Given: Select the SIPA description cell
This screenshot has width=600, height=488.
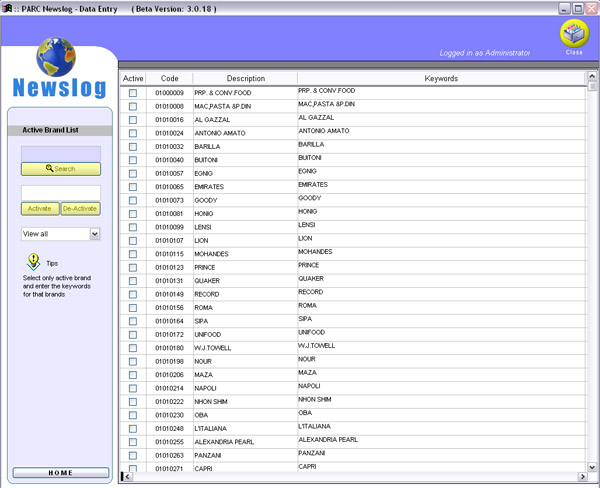Looking at the screenshot, I should 245,321.
